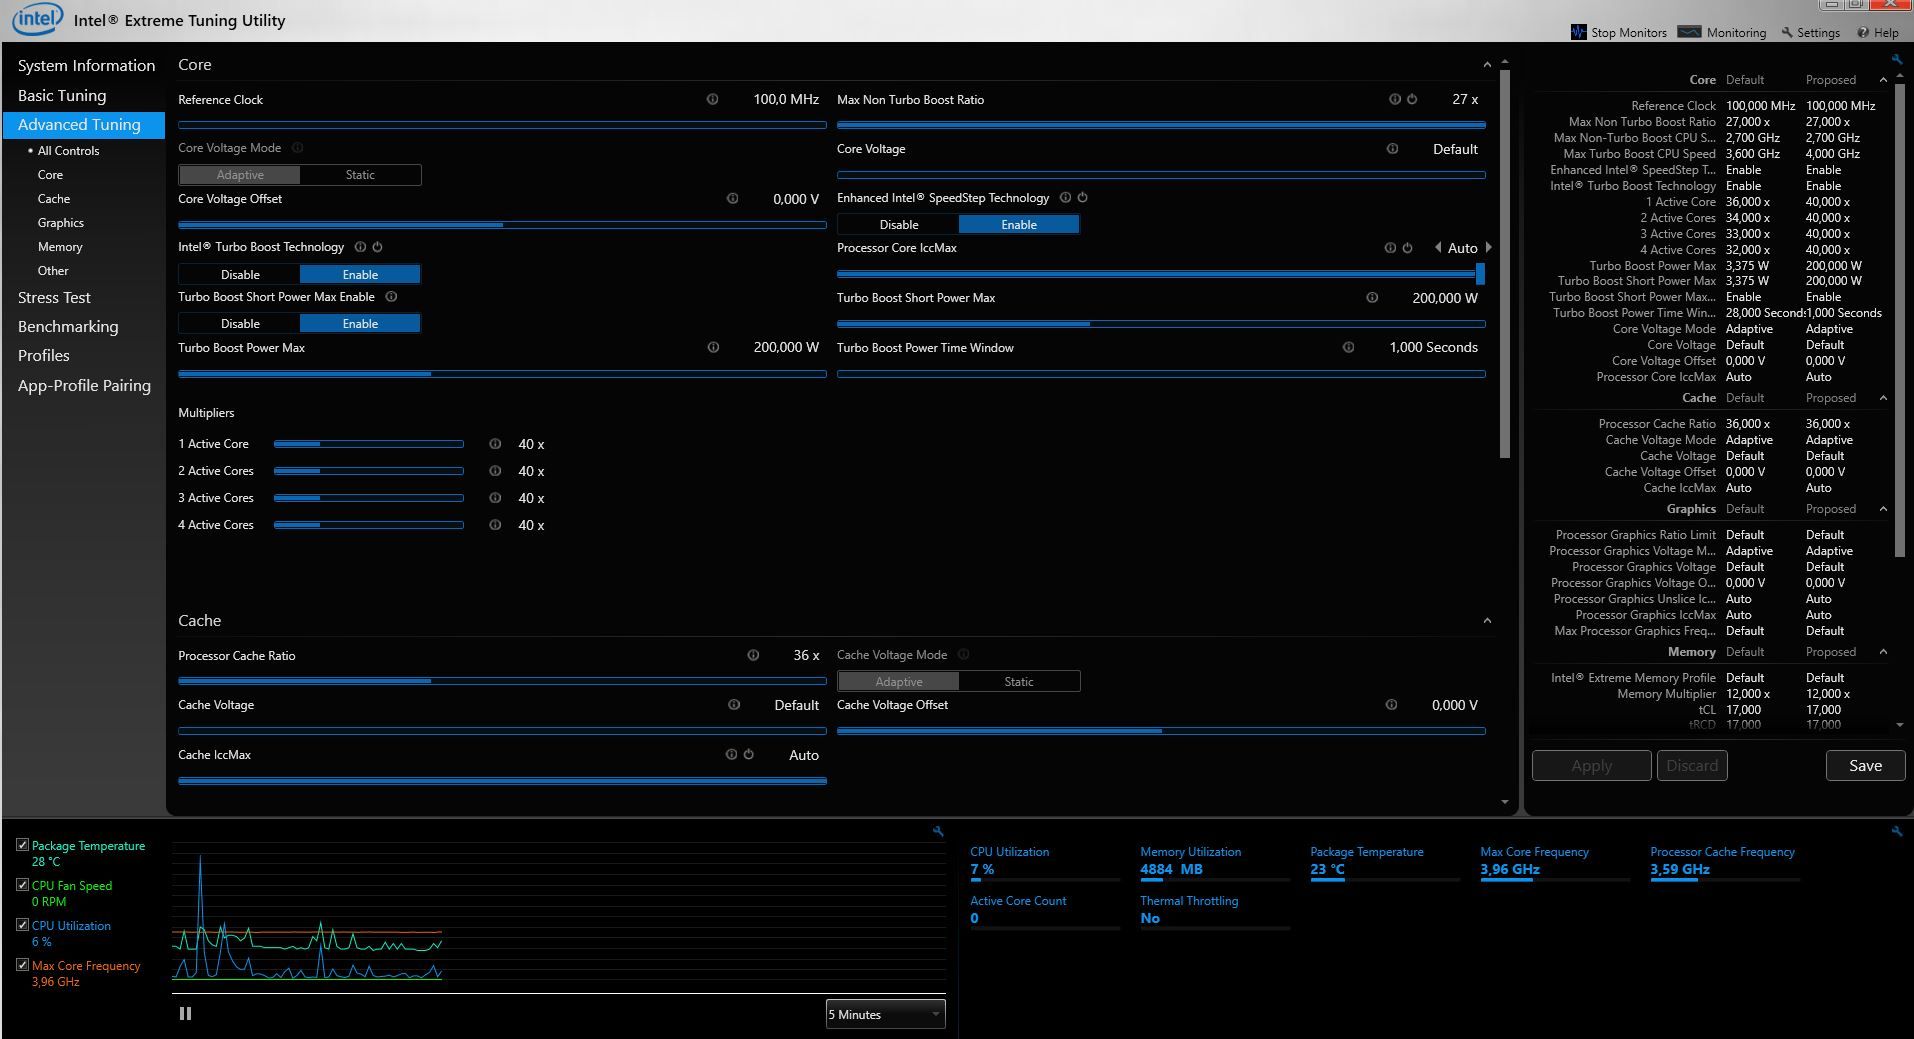Click the main panel vertical scrollbar
This screenshot has height=1039, width=1914.
coord(1504,265)
